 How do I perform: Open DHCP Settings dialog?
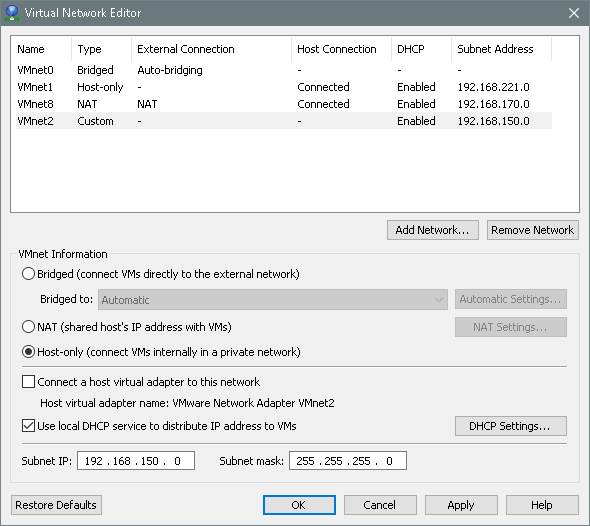511,426
